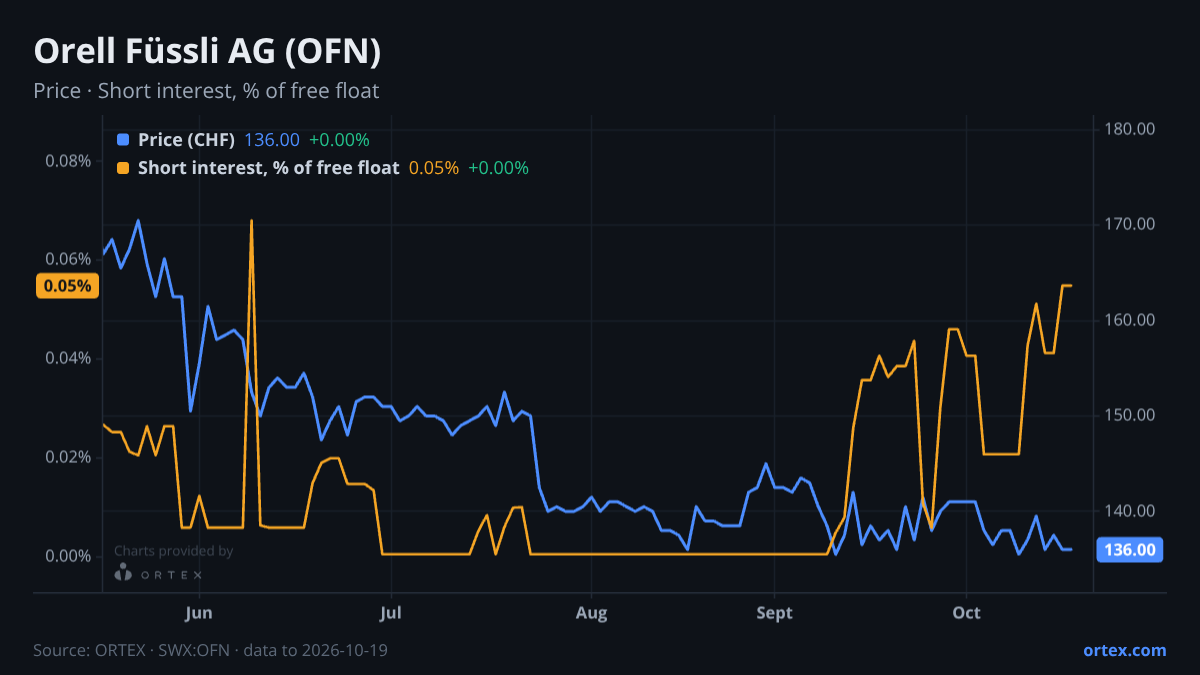Image resolution: width=1200 pixels, height=675 pixels.
Task: Click the 0.02% left axis label
Action: (69, 457)
